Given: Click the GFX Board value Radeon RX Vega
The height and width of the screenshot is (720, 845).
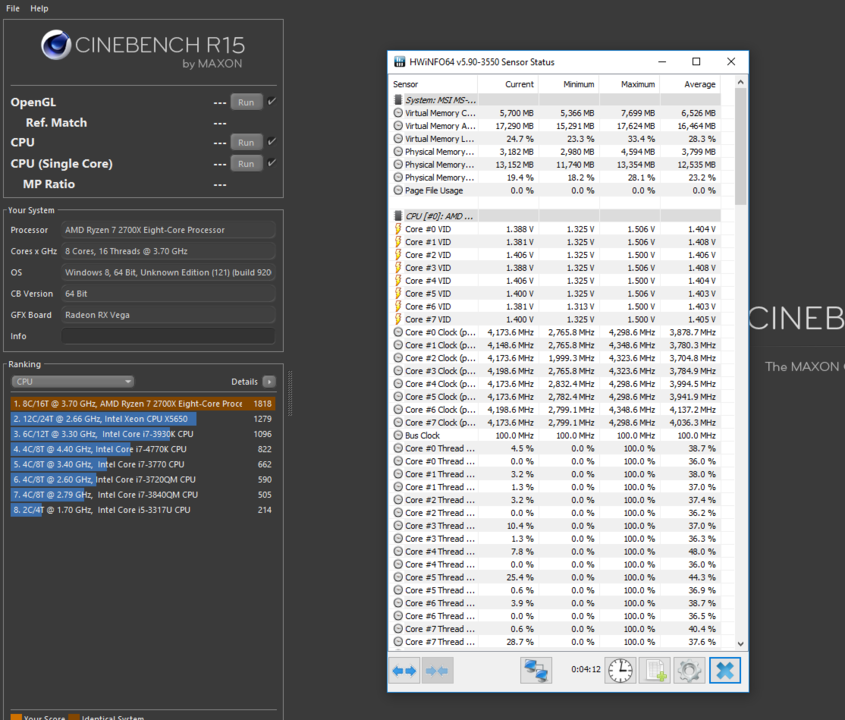Looking at the screenshot, I should (x=168, y=315).
